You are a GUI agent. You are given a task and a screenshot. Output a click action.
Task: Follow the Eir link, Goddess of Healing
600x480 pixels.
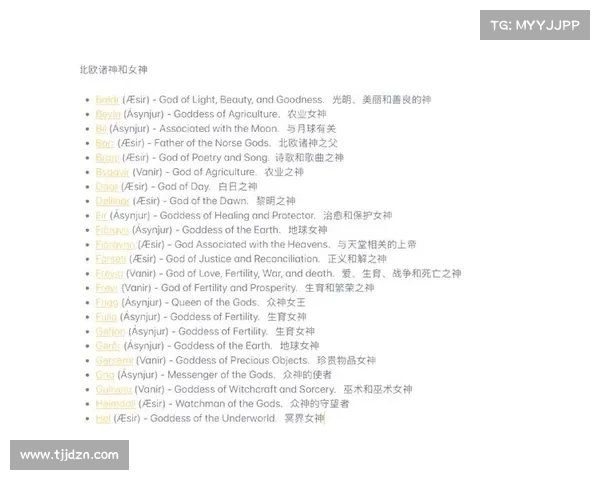(x=101, y=216)
